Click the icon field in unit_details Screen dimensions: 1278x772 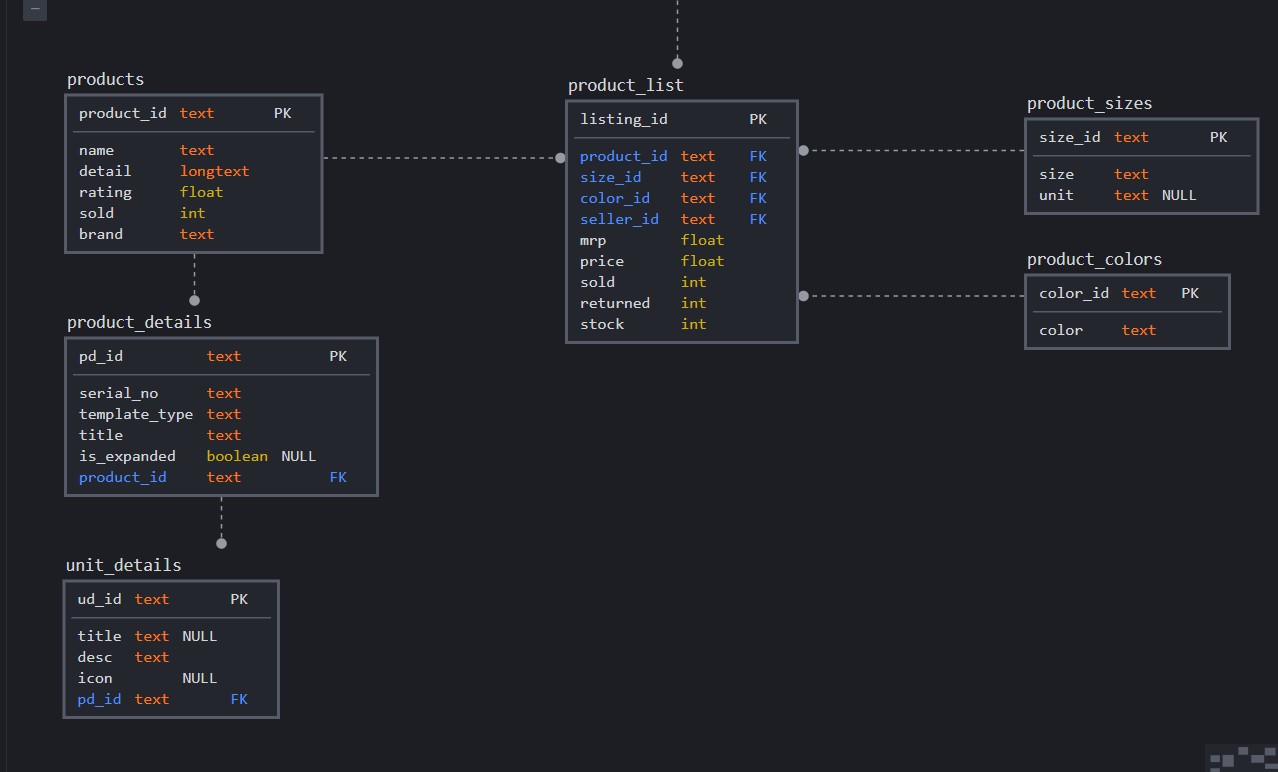click(x=96, y=678)
